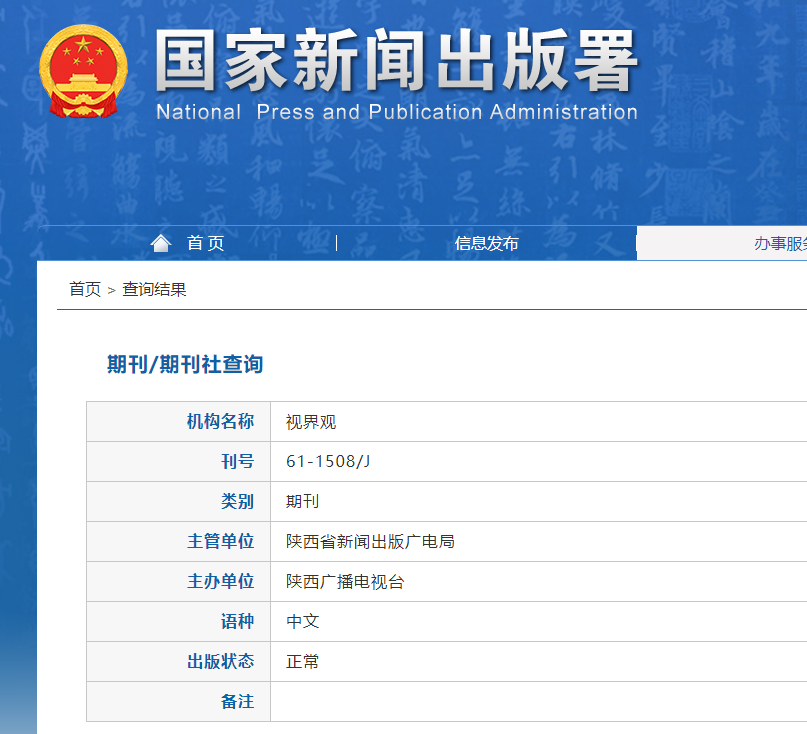The image size is (807, 734).
Task: Select the 陕西广播电视台 sponsor cell
Action: (345, 582)
